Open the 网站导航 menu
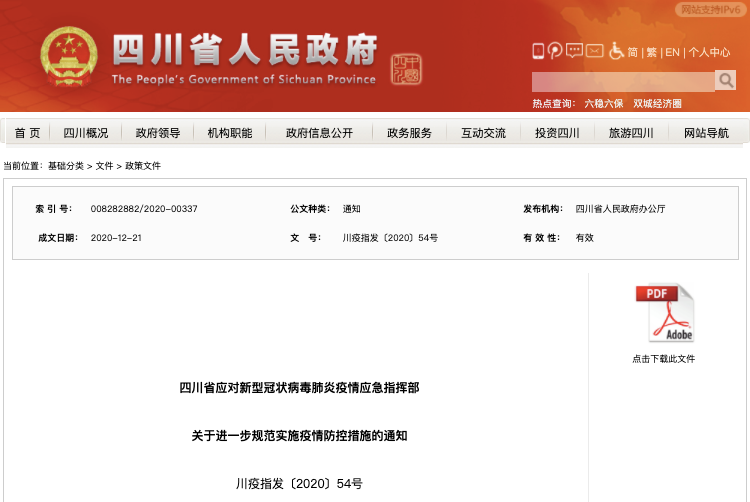The image size is (750, 502). pyautogui.click(x=706, y=133)
